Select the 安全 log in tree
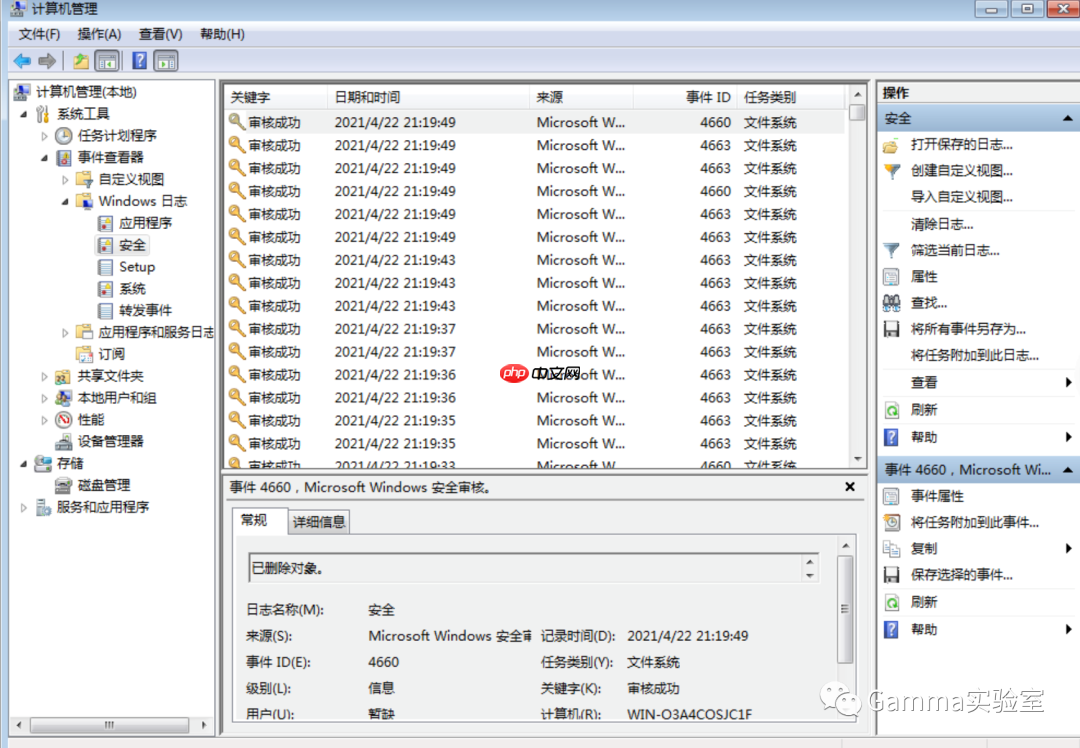 pyautogui.click(x=132, y=245)
